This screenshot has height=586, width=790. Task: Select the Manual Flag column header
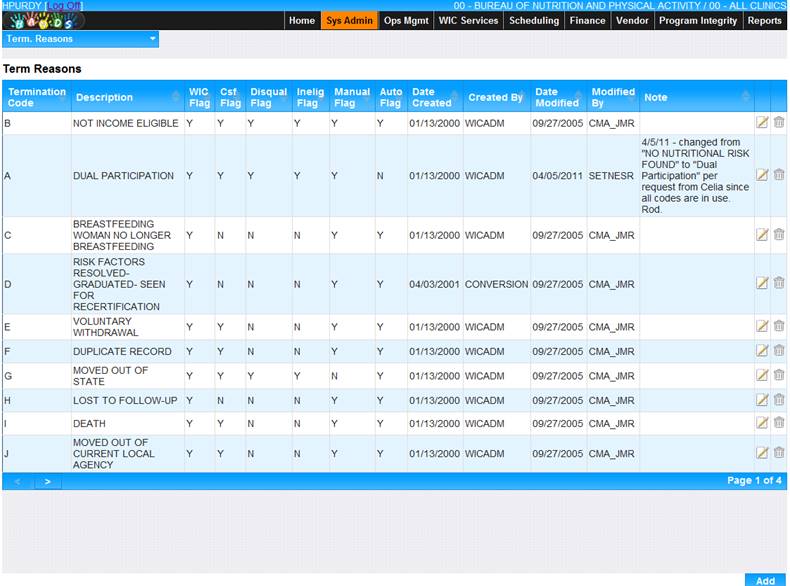click(x=352, y=97)
